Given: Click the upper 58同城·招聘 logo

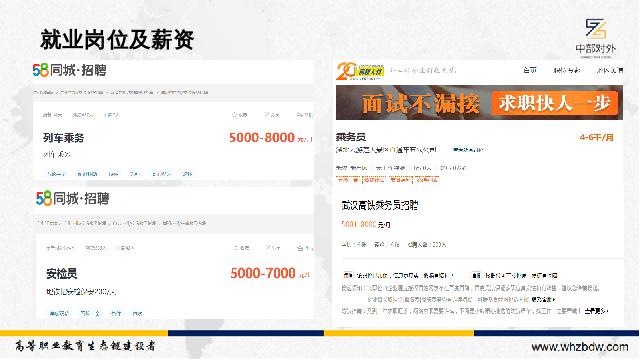Looking at the screenshot, I should tap(70, 70).
